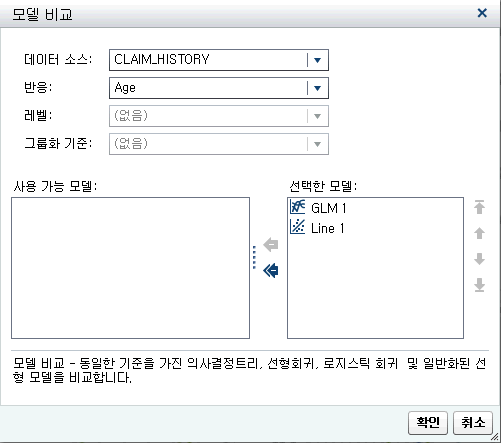This screenshot has width=501, height=443.
Task: Click the single left arrow remove-model button
Action: coord(271,245)
